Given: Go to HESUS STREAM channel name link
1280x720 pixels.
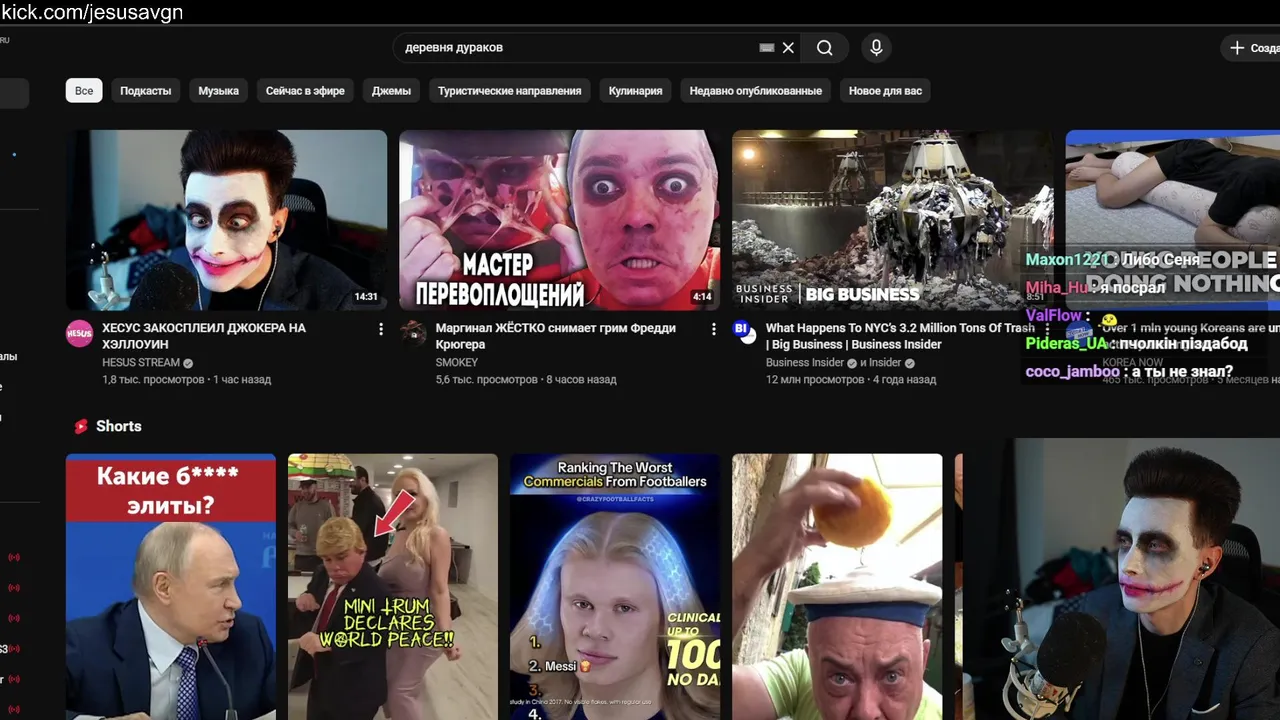Looking at the screenshot, I should [141, 363].
